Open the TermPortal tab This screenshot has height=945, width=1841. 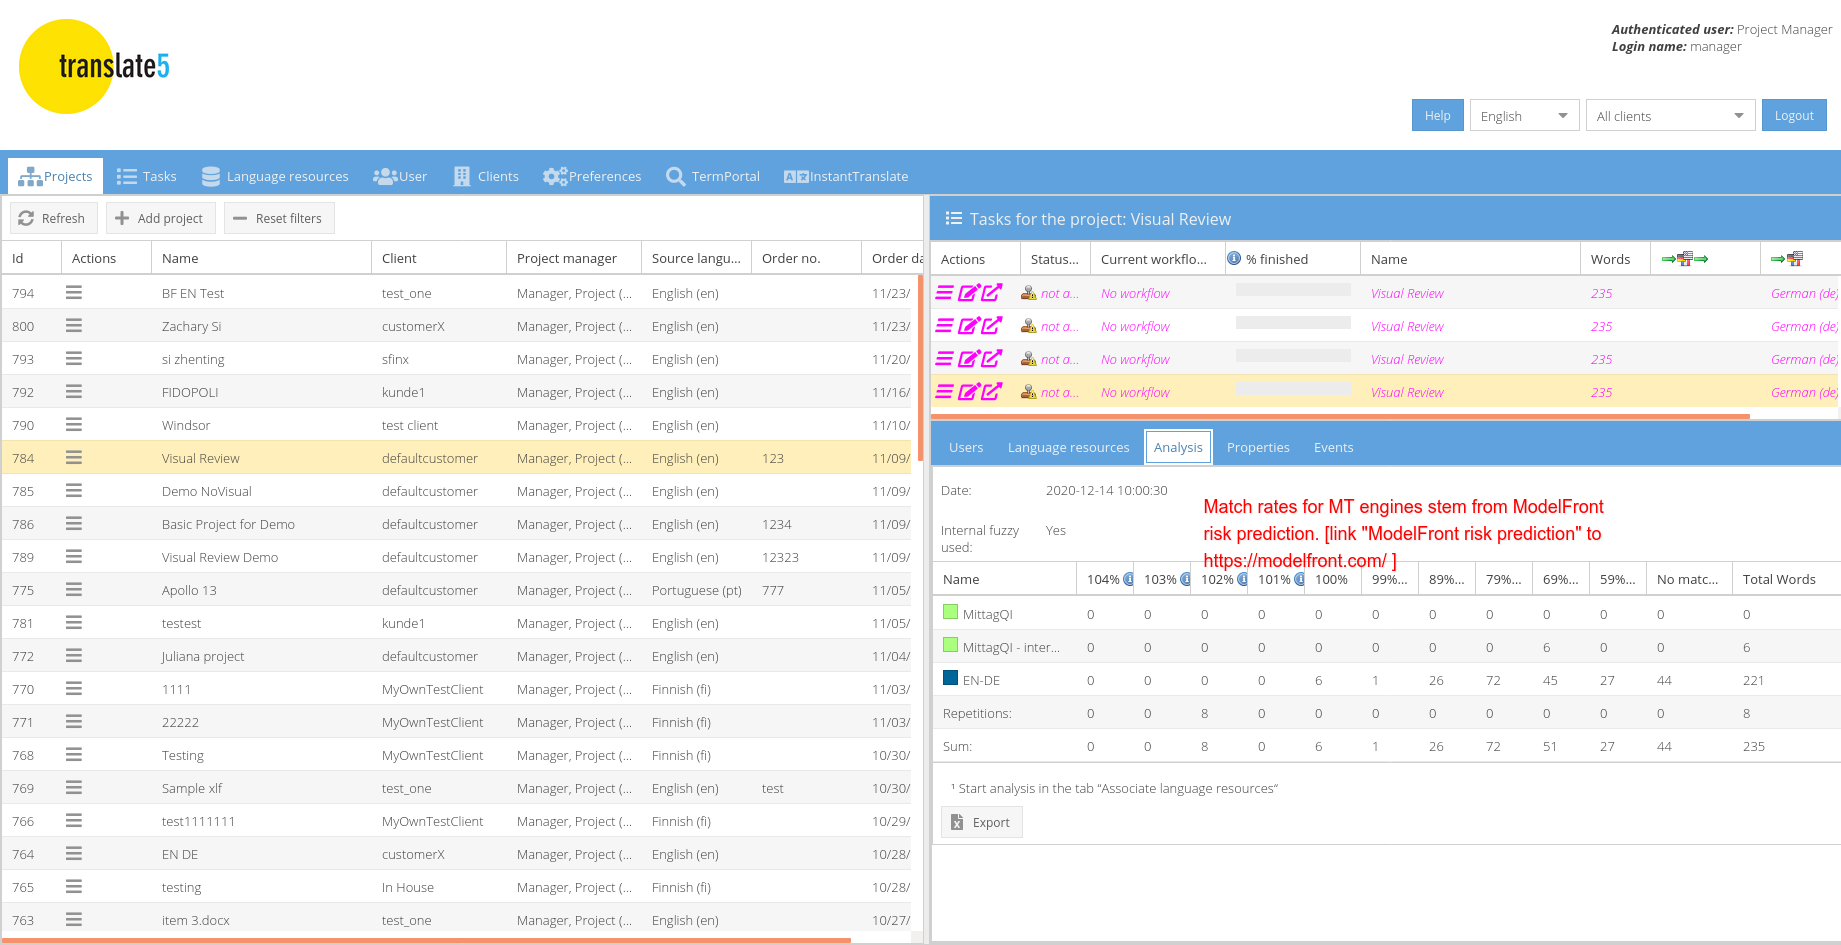[713, 176]
